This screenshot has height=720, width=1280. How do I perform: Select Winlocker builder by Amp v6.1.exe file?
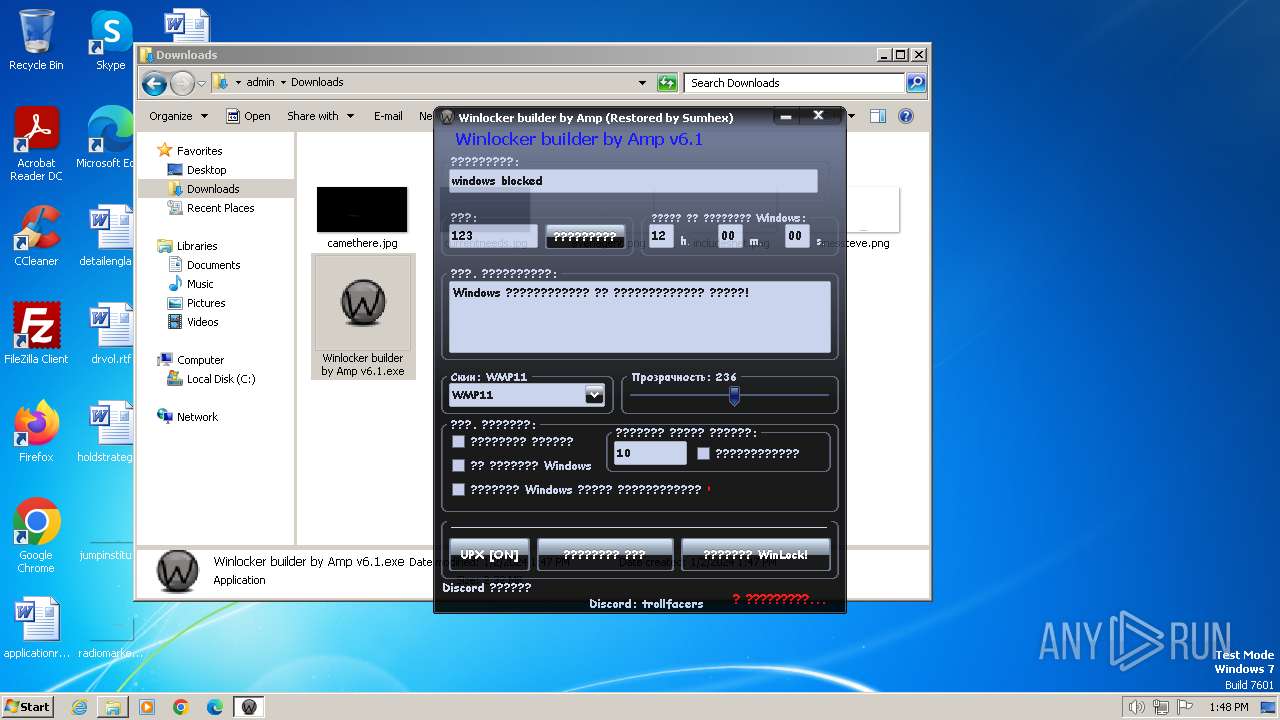(362, 317)
